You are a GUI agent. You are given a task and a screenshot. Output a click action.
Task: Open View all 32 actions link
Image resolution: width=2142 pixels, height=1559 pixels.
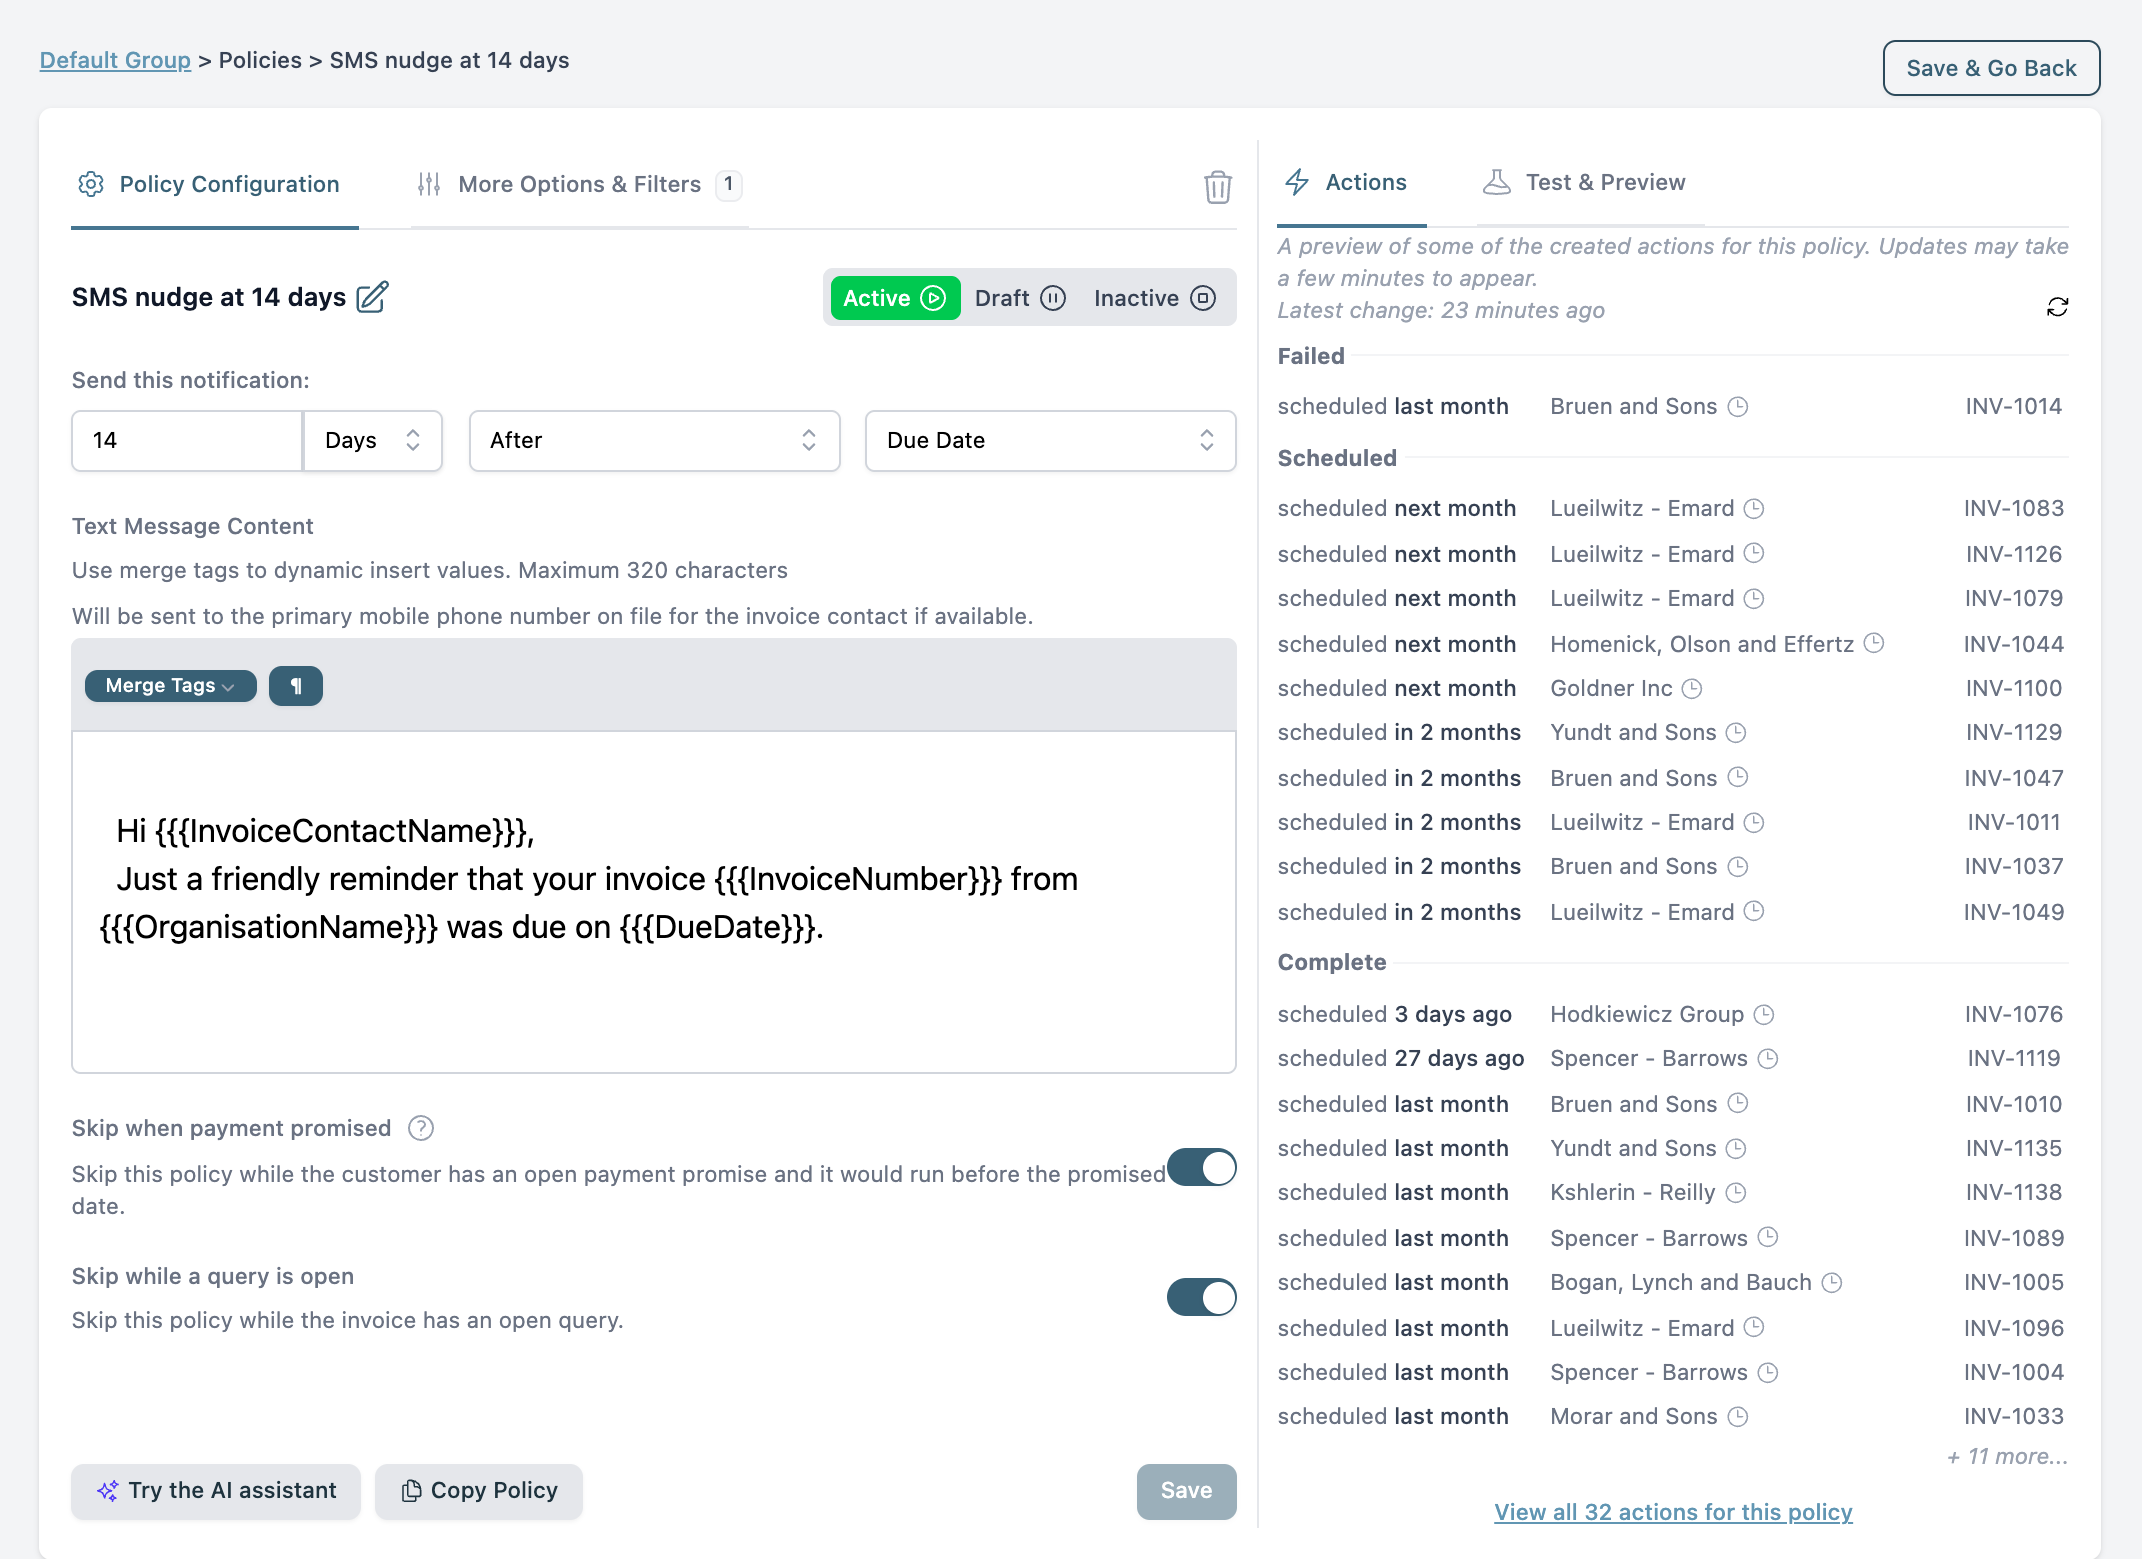(1673, 1513)
